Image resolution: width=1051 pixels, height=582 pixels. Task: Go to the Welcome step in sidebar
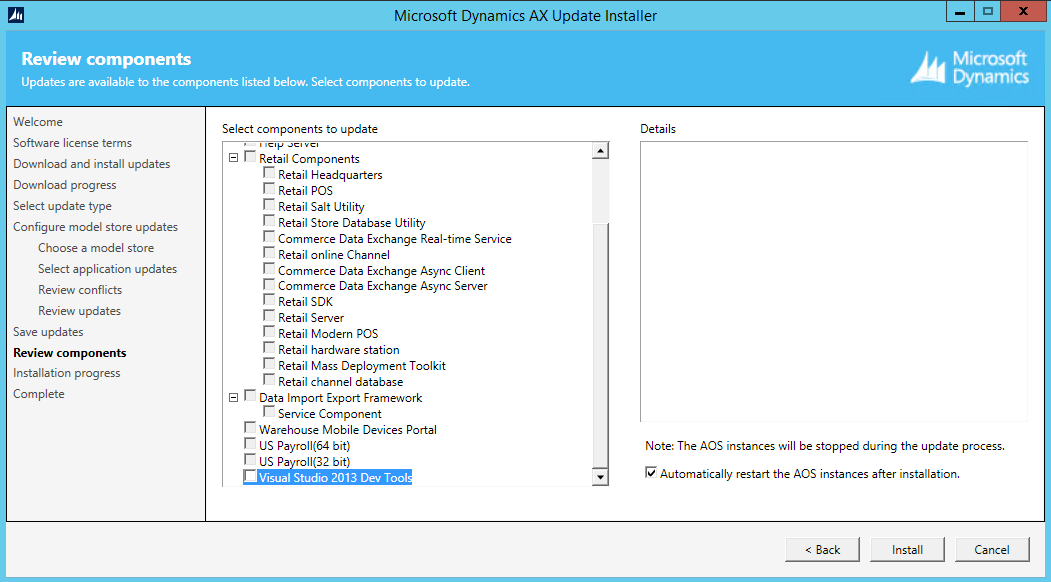click(x=38, y=122)
